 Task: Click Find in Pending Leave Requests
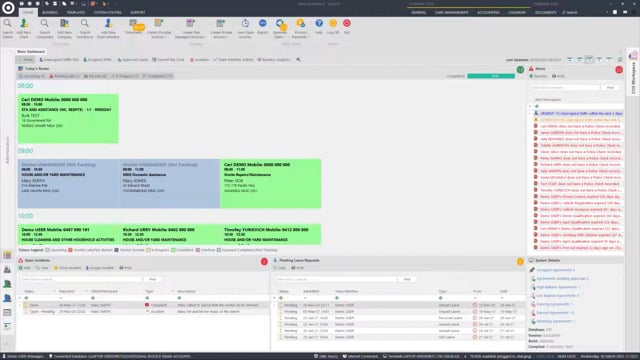[x=407, y=279]
